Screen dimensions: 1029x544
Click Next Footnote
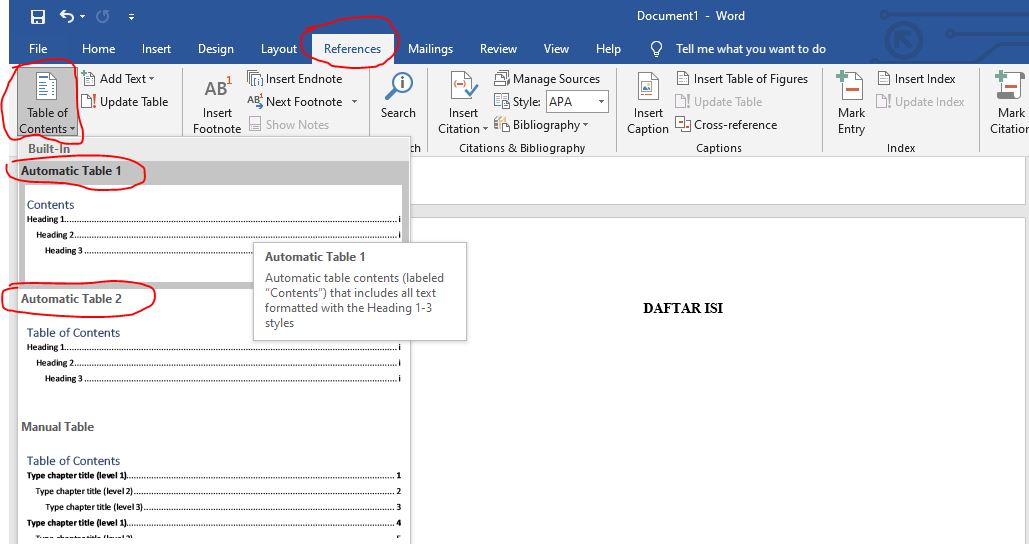295,102
